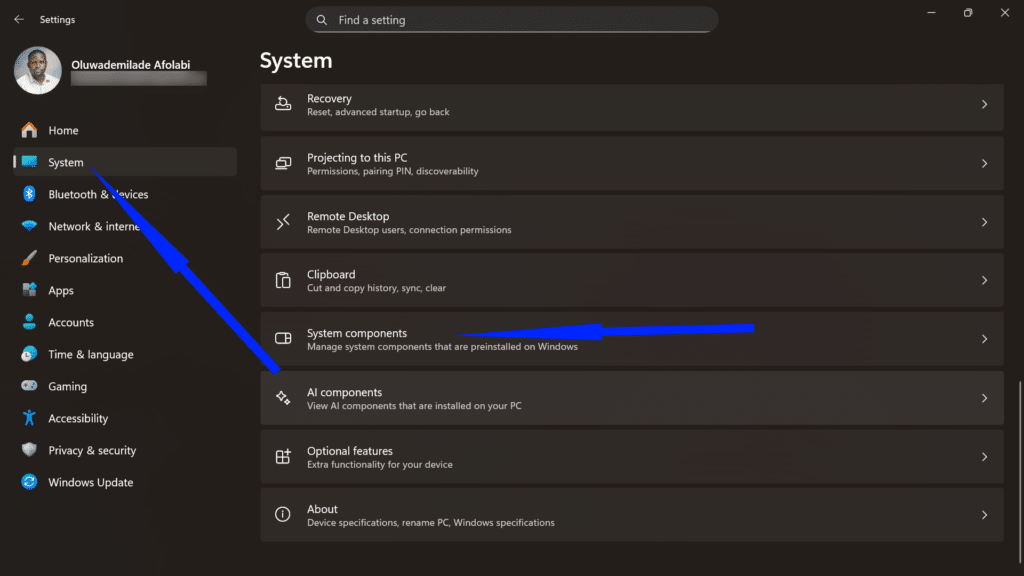Click the Accessibility person icon
This screenshot has width=1024, height=576.
(30, 418)
